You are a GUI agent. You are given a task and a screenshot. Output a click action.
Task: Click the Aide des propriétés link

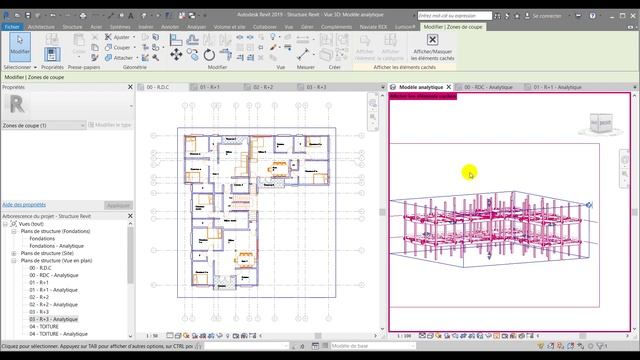24,204
